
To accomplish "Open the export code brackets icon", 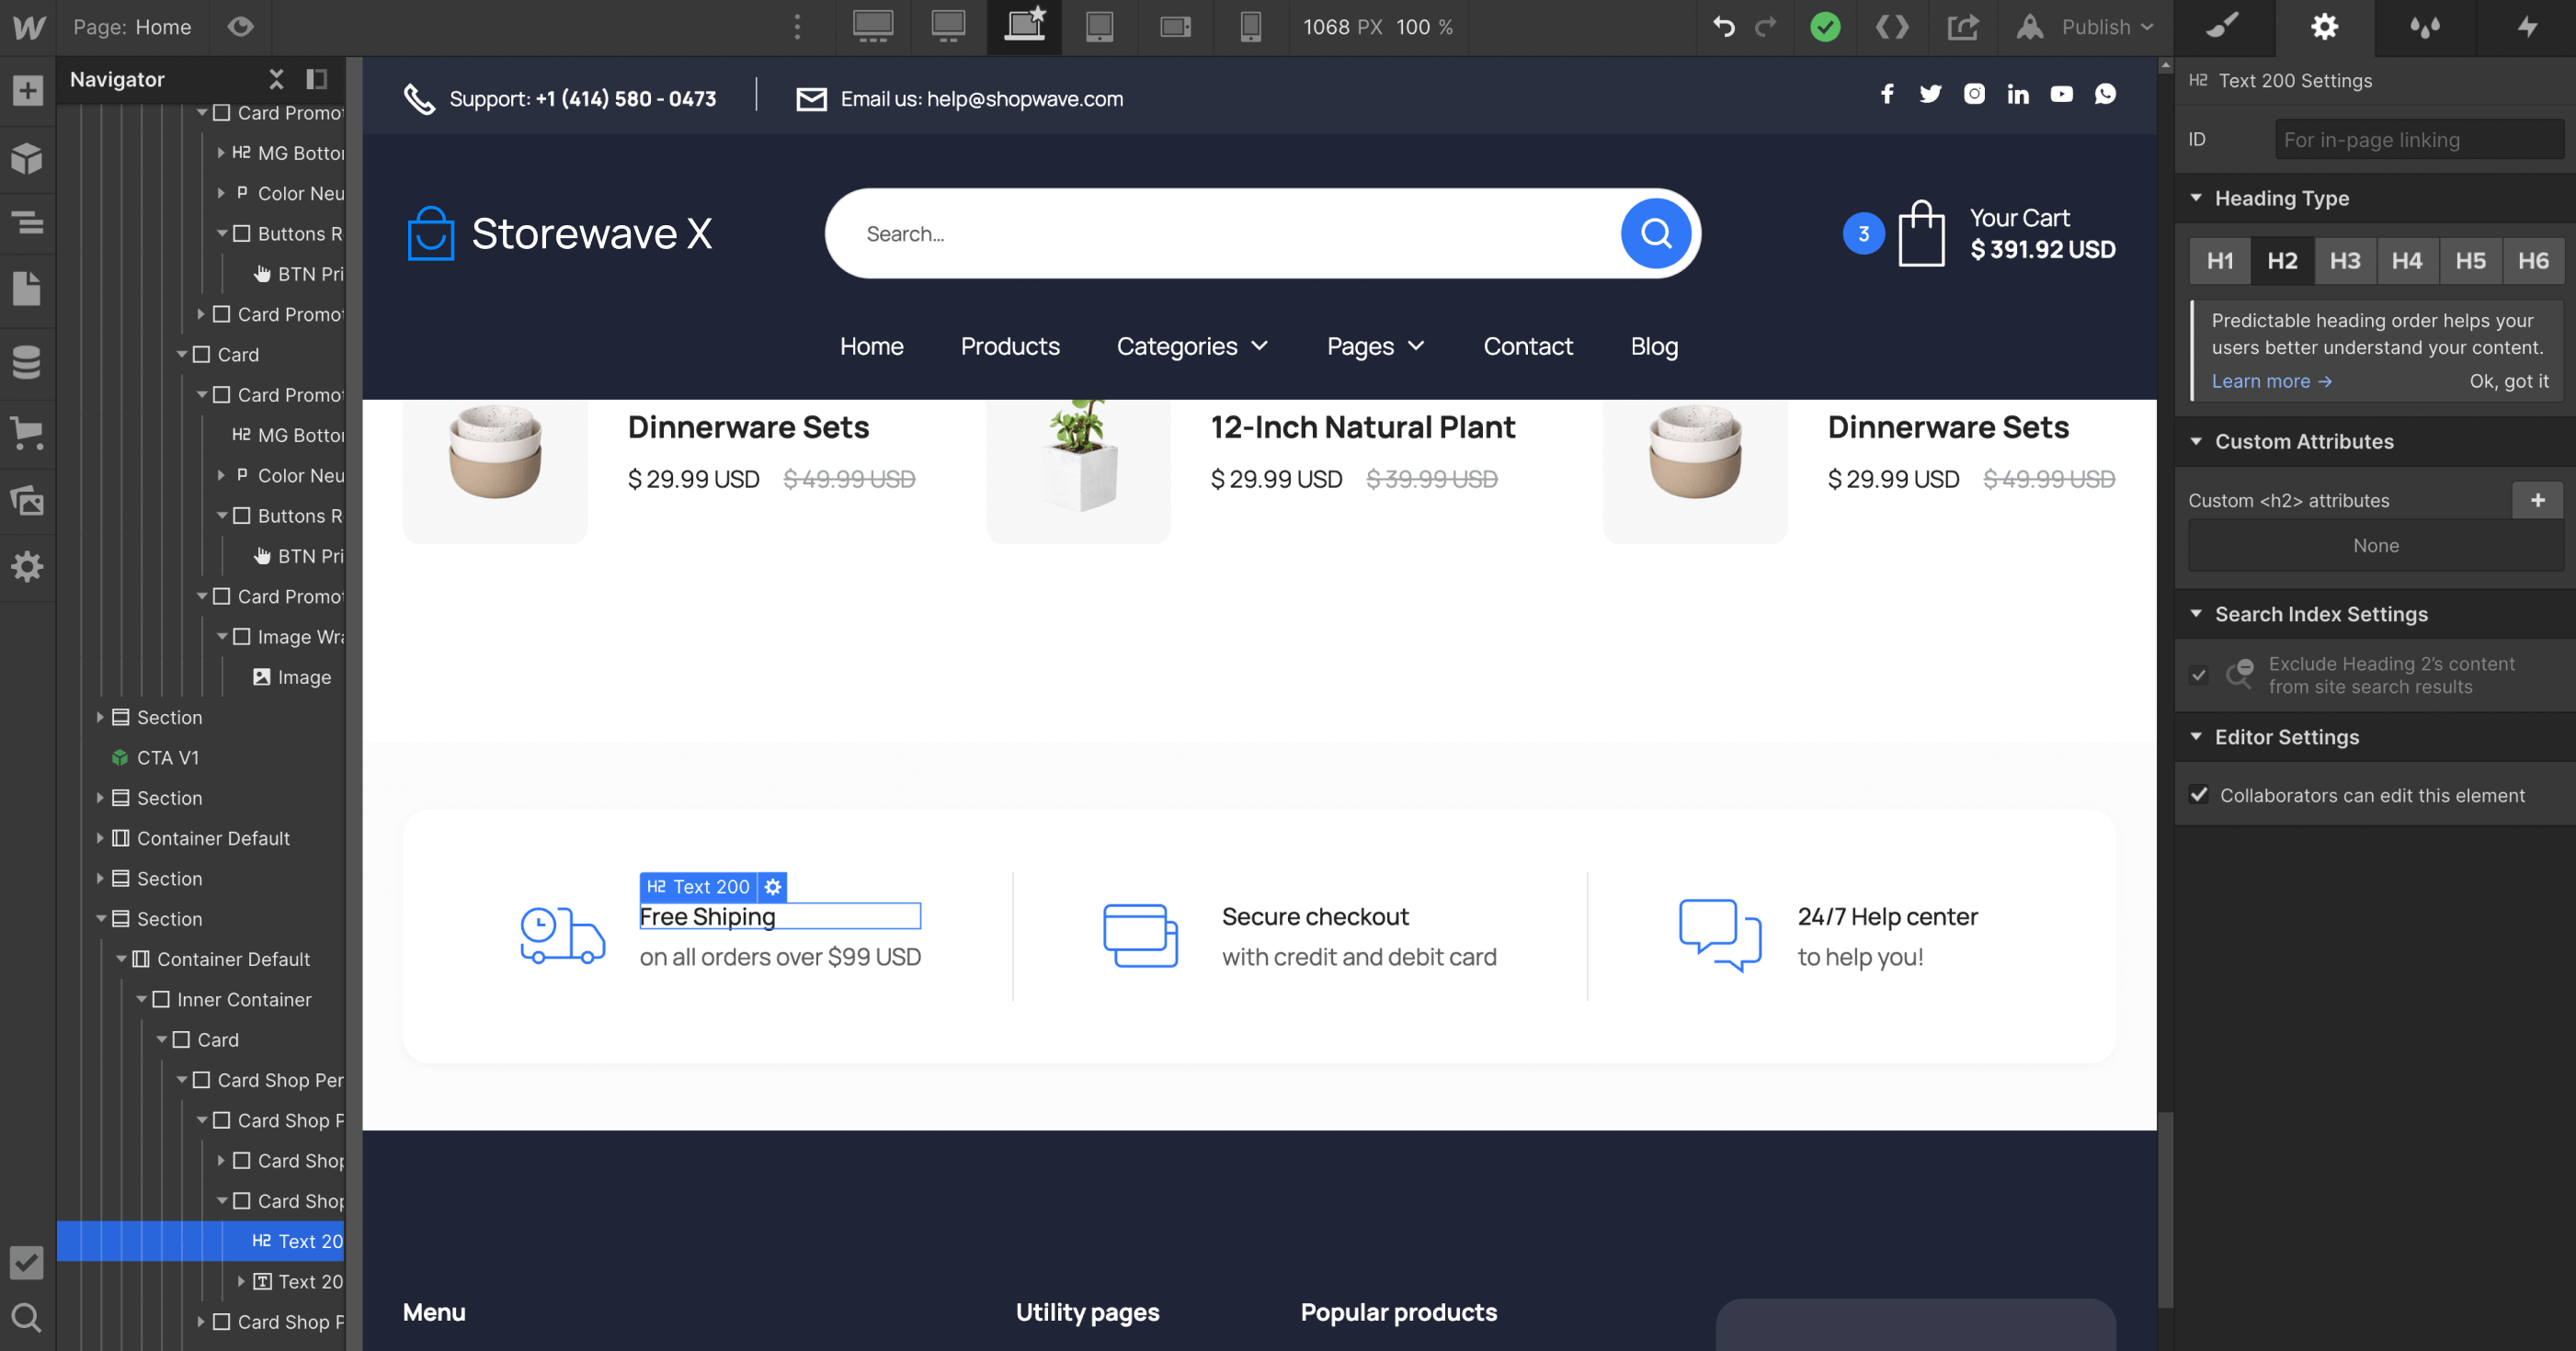I will (1891, 27).
